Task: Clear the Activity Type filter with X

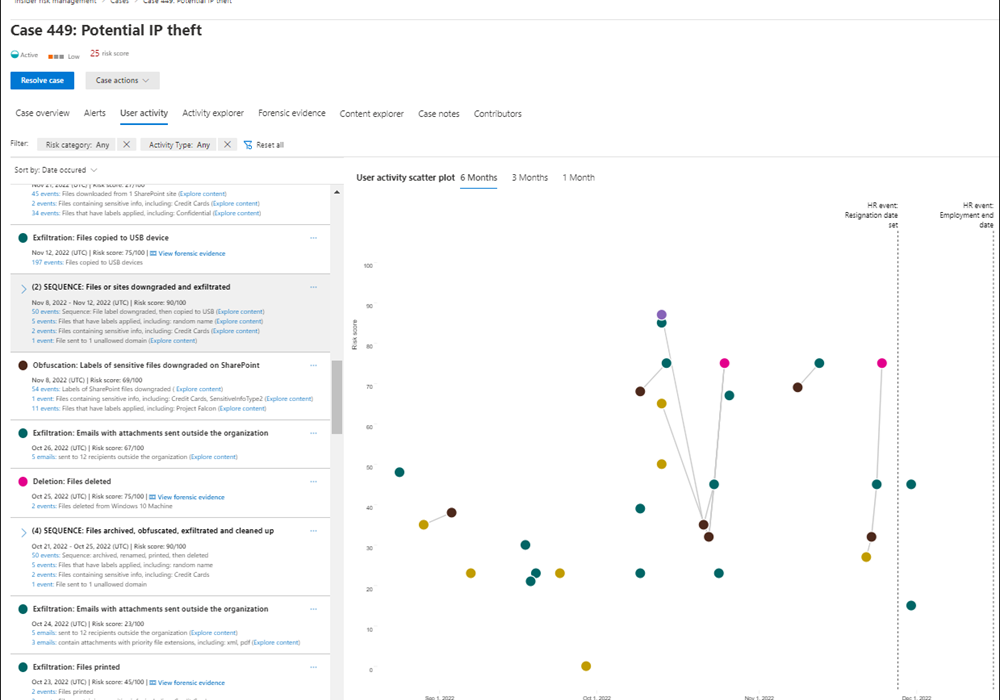Action: (x=227, y=145)
